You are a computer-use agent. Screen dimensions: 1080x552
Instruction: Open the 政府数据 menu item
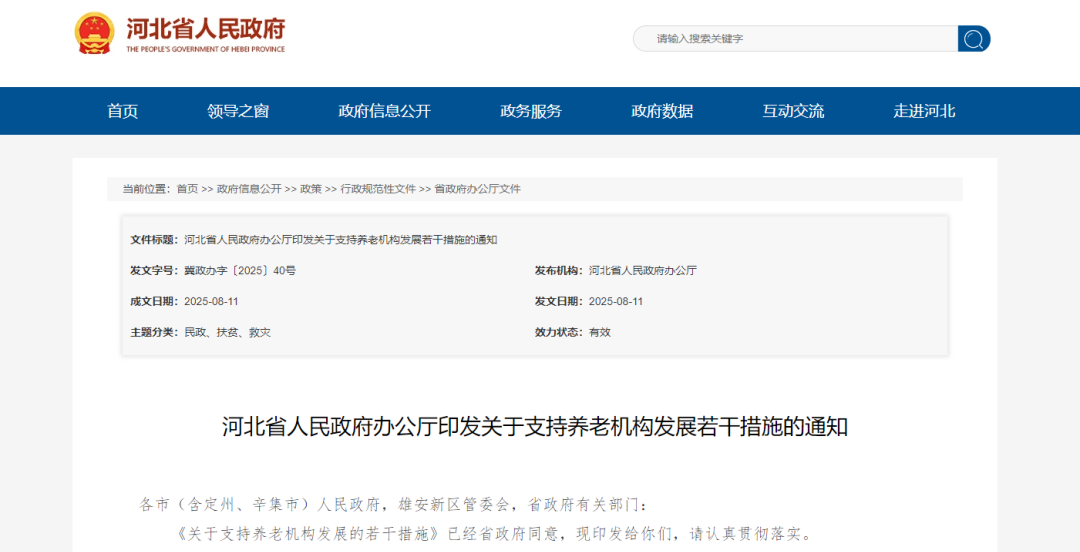[x=662, y=111]
